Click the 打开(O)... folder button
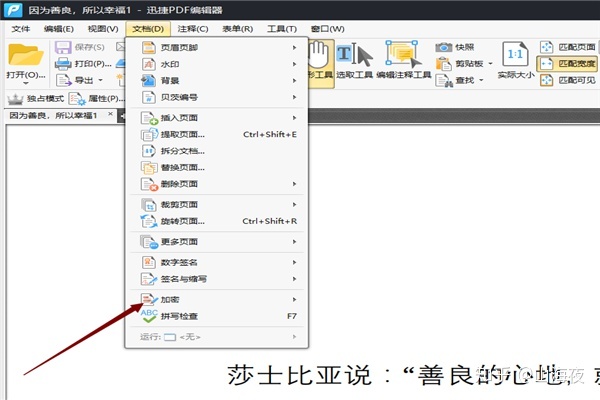The image size is (600, 400). pos(26,63)
